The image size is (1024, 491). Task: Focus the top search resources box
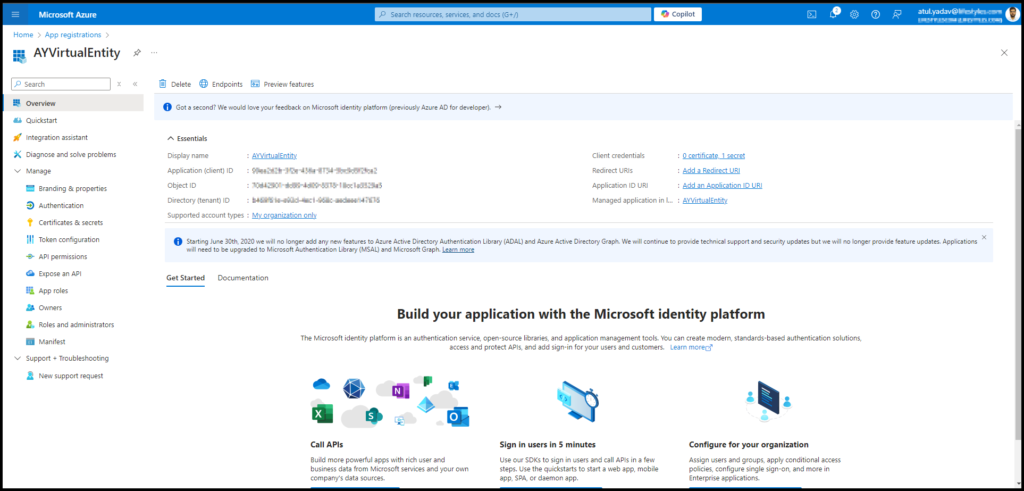tap(513, 14)
